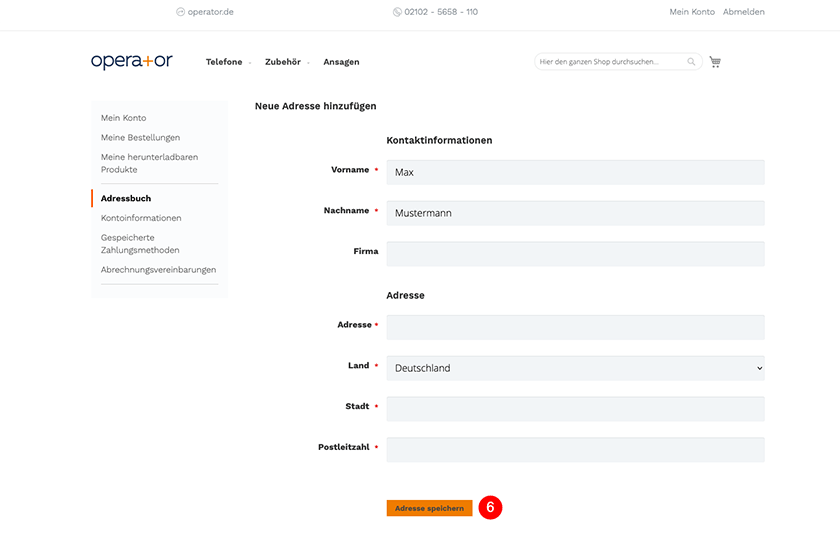The width and height of the screenshot is (840, 538).
Task: Open the shopping cart icon
Action: (715, 62)
